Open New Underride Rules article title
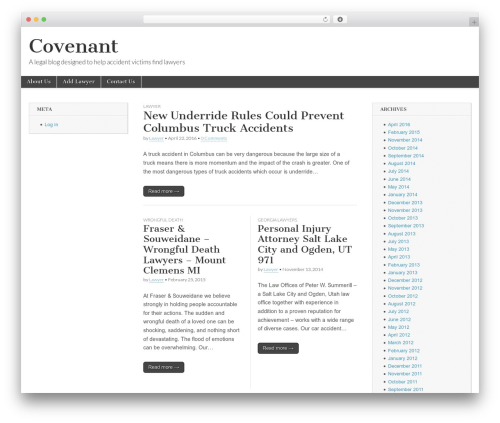The height and width of the screenshot is (423, 500). [243, 122]
